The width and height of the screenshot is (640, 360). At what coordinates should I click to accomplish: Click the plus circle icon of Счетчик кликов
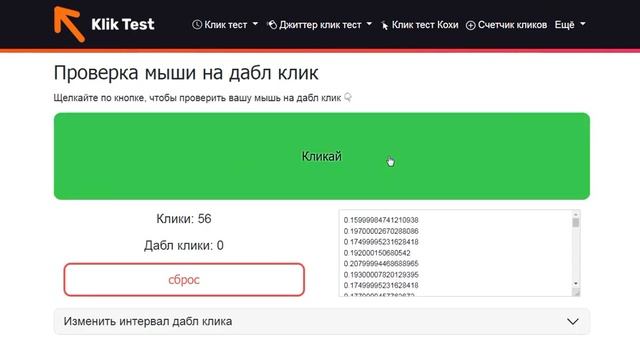471,25
